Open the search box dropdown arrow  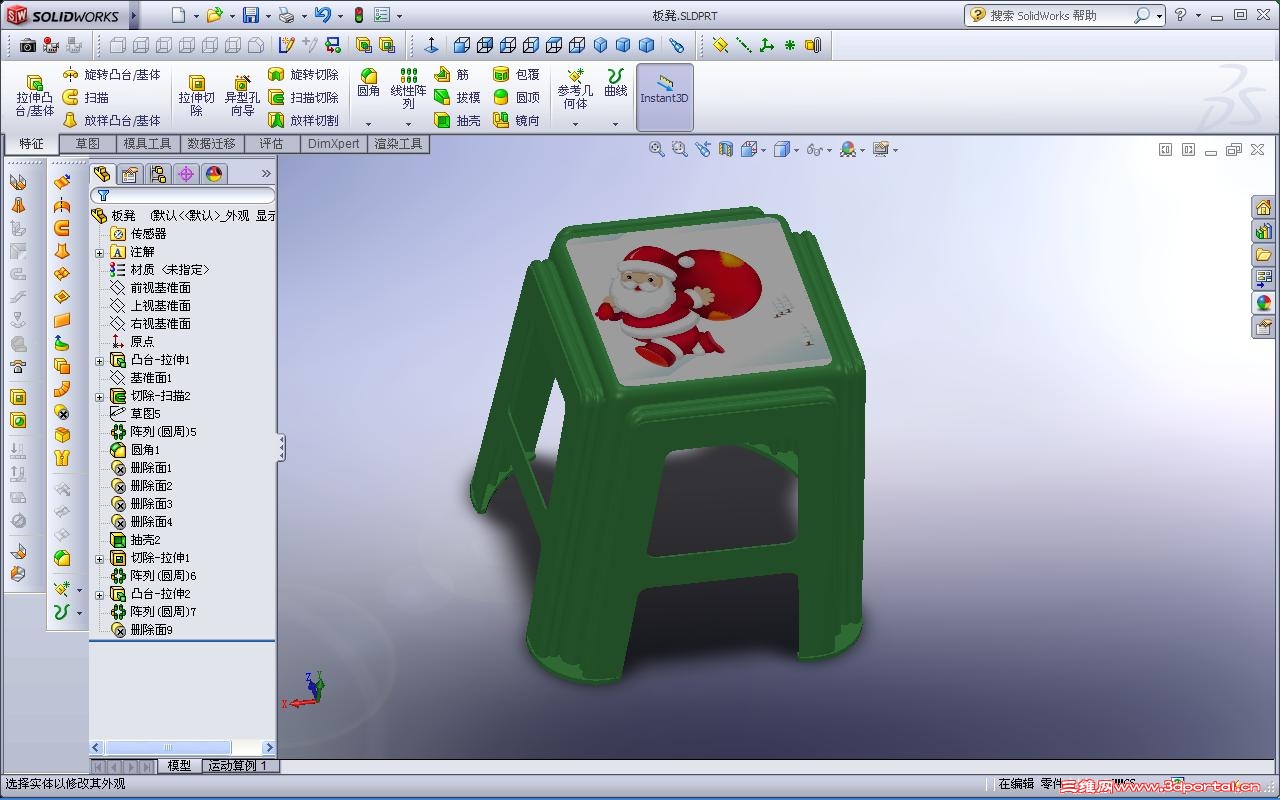point(1159,16)
